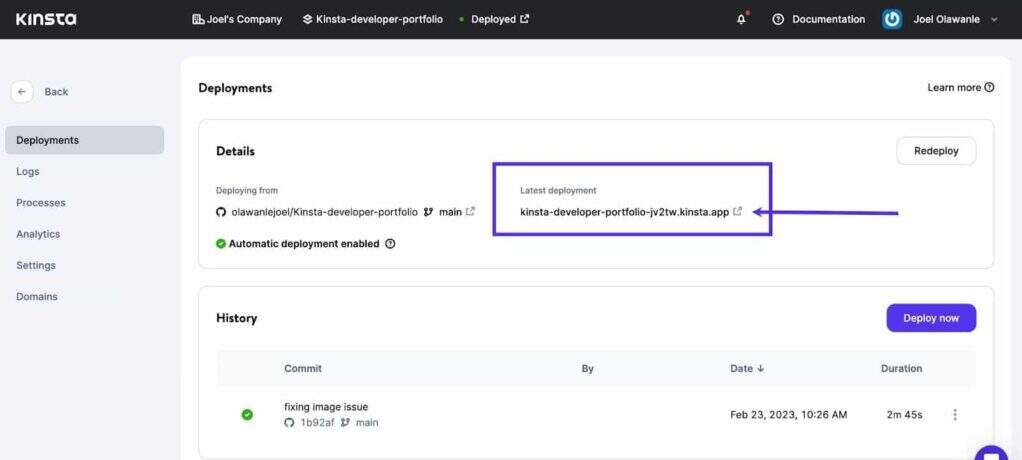
Task: Click Learn more help icon
Action: [989, 88]
